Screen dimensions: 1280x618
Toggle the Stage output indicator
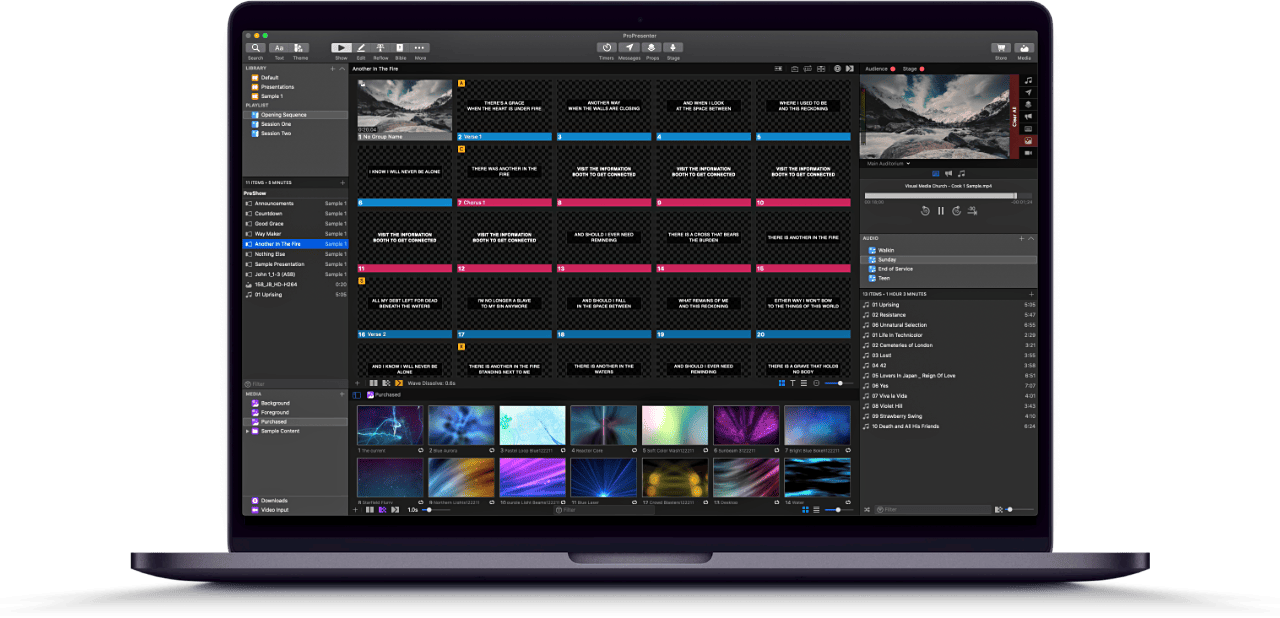(x=921, y=69)
